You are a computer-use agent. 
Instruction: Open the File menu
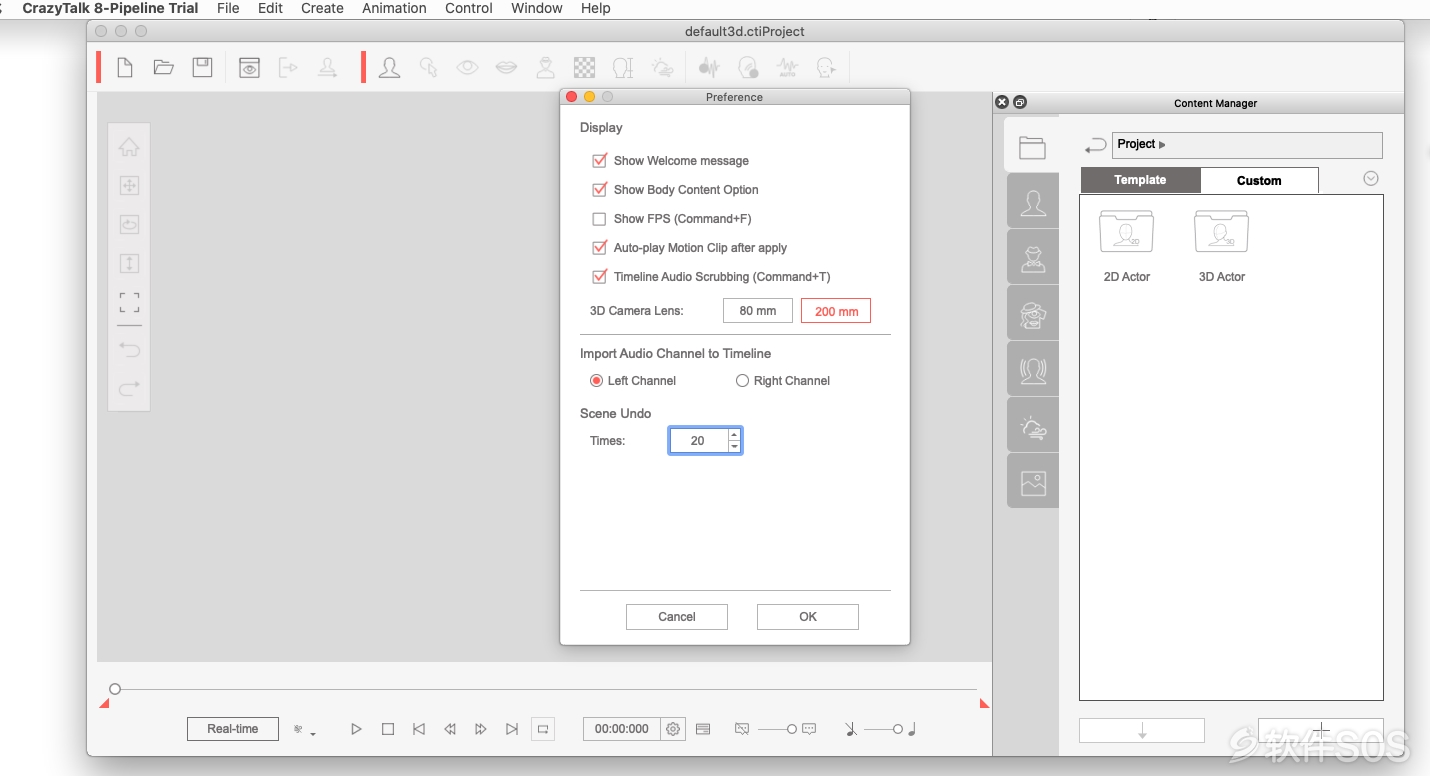point(228,8)
